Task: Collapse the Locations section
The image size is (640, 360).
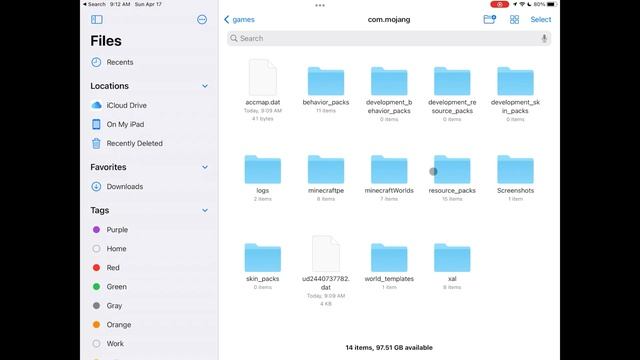Action: pyautogui.click(x=205, y=86)
